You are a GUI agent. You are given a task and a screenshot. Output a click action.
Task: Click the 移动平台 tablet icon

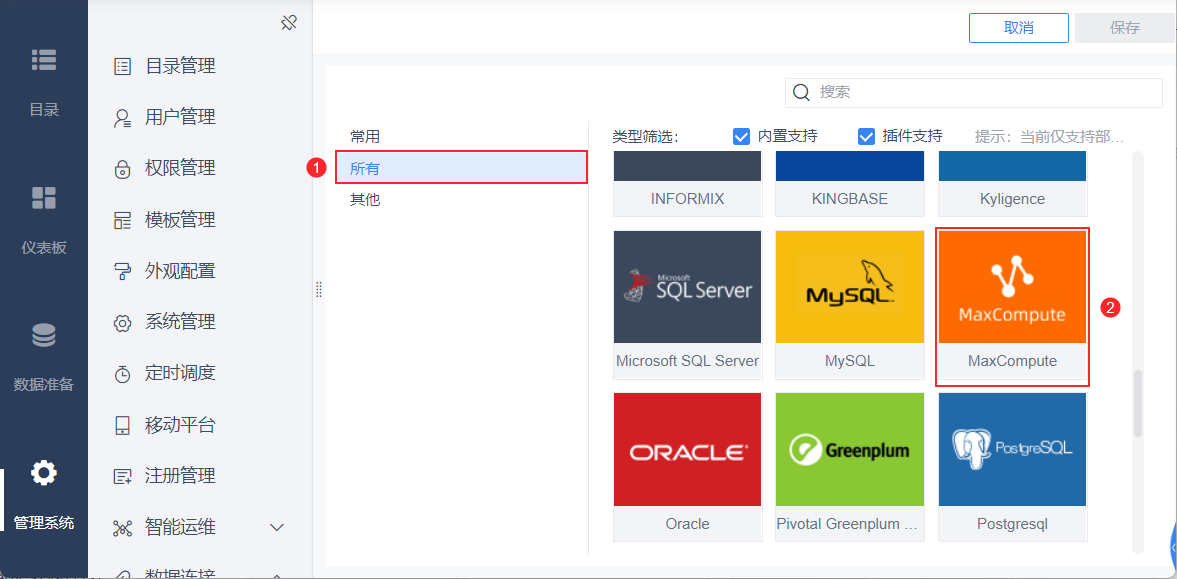(122, 425)
